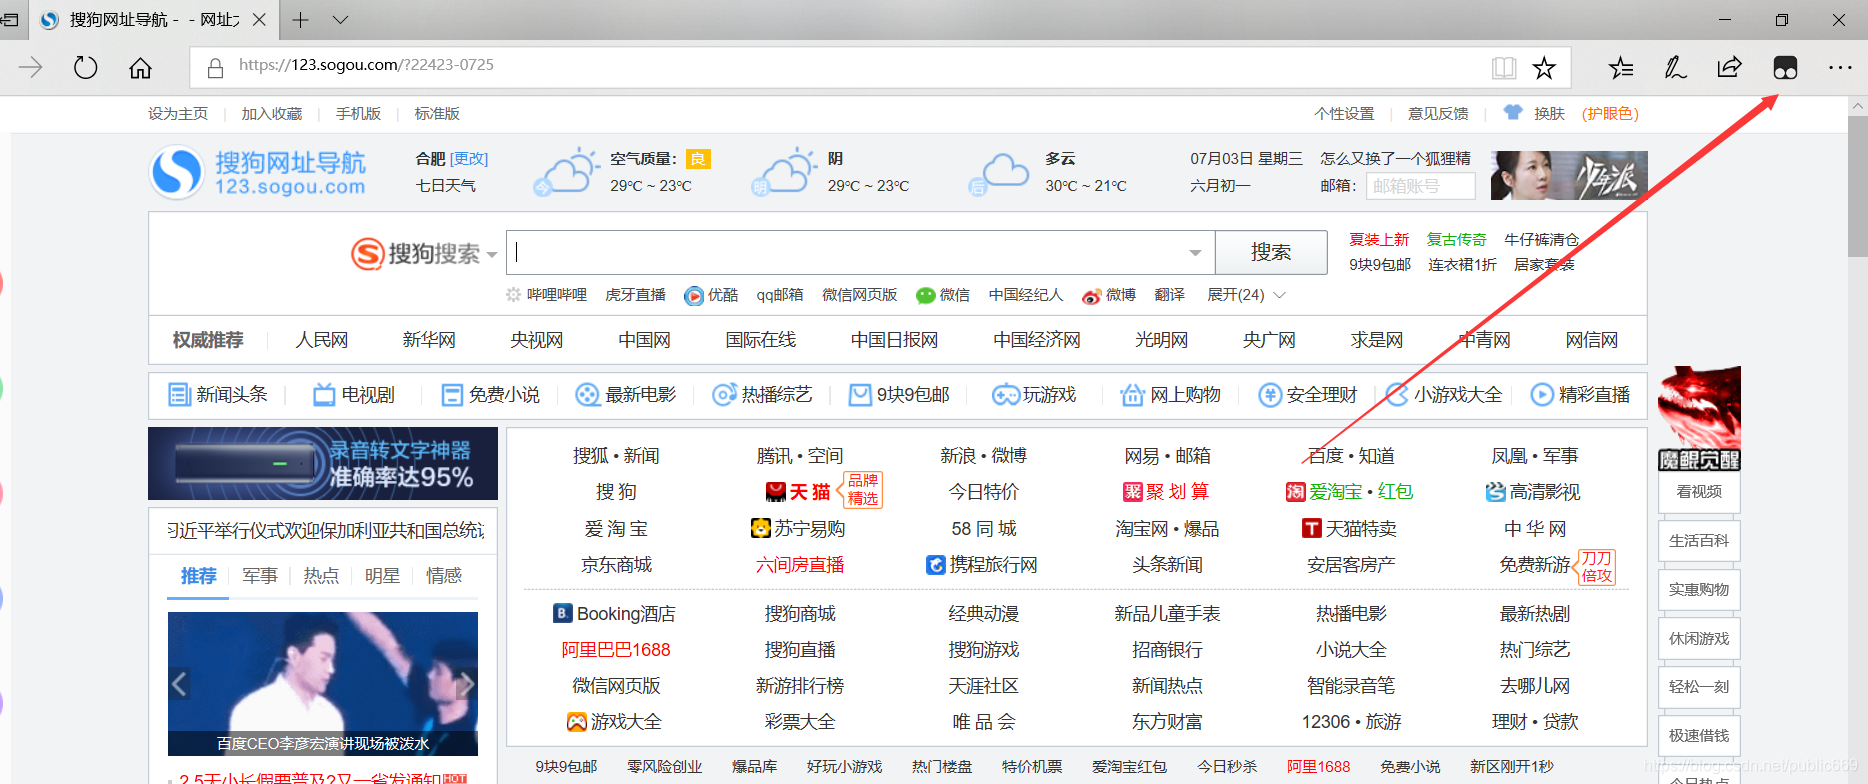Image resolution: width=1868 pixels, height=784 pixels.
Task: Select the 情感 news tab
Action: point(444,576)
